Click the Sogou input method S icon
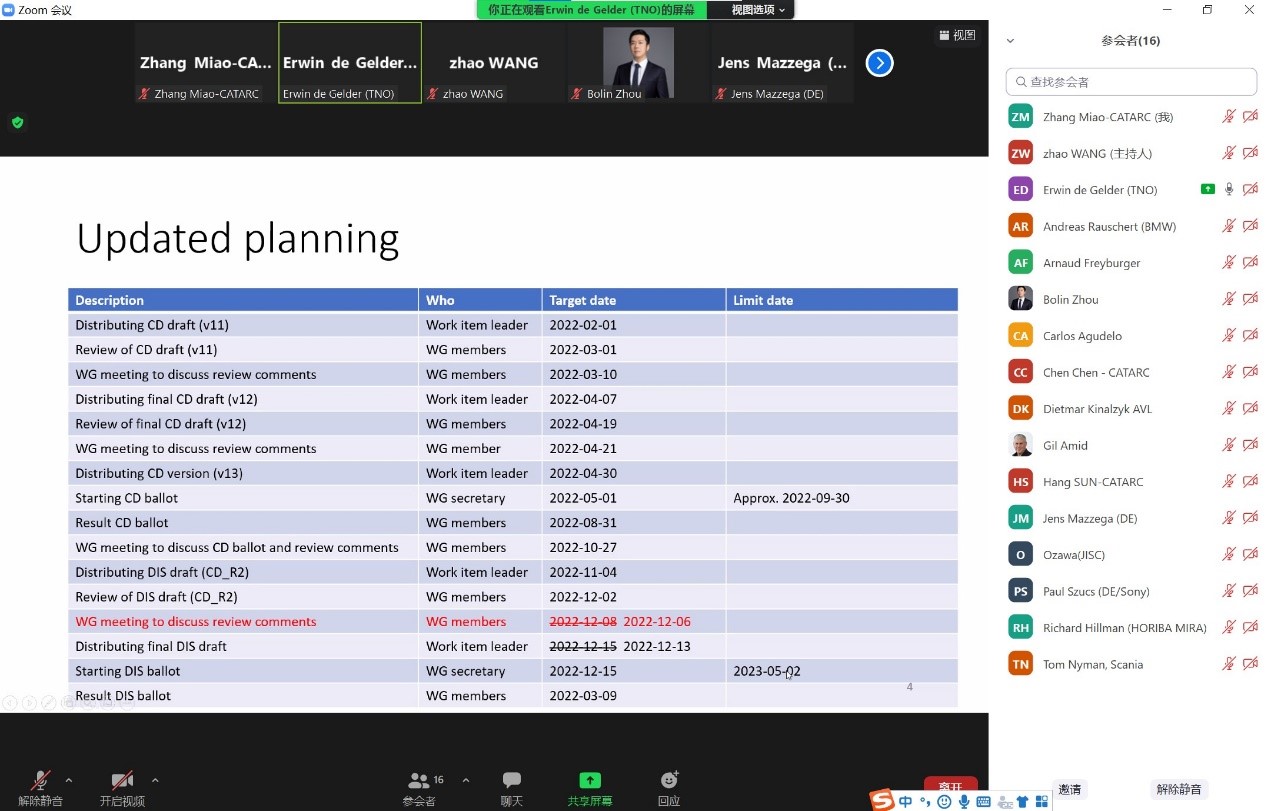Viewport: 1271px width, 811px height. [x=881, y=800]
